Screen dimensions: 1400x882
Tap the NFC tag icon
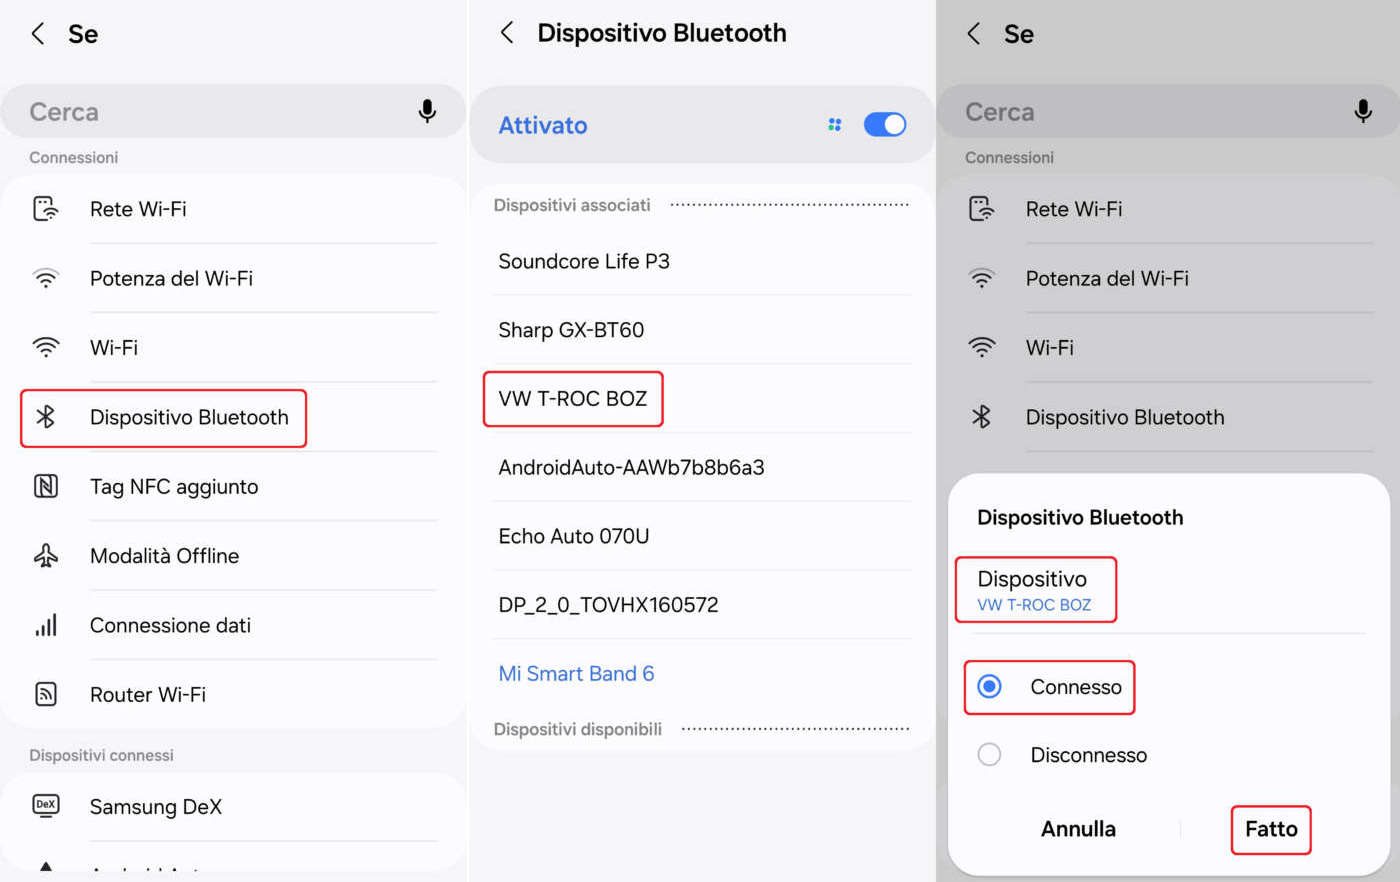pos(46,486)
